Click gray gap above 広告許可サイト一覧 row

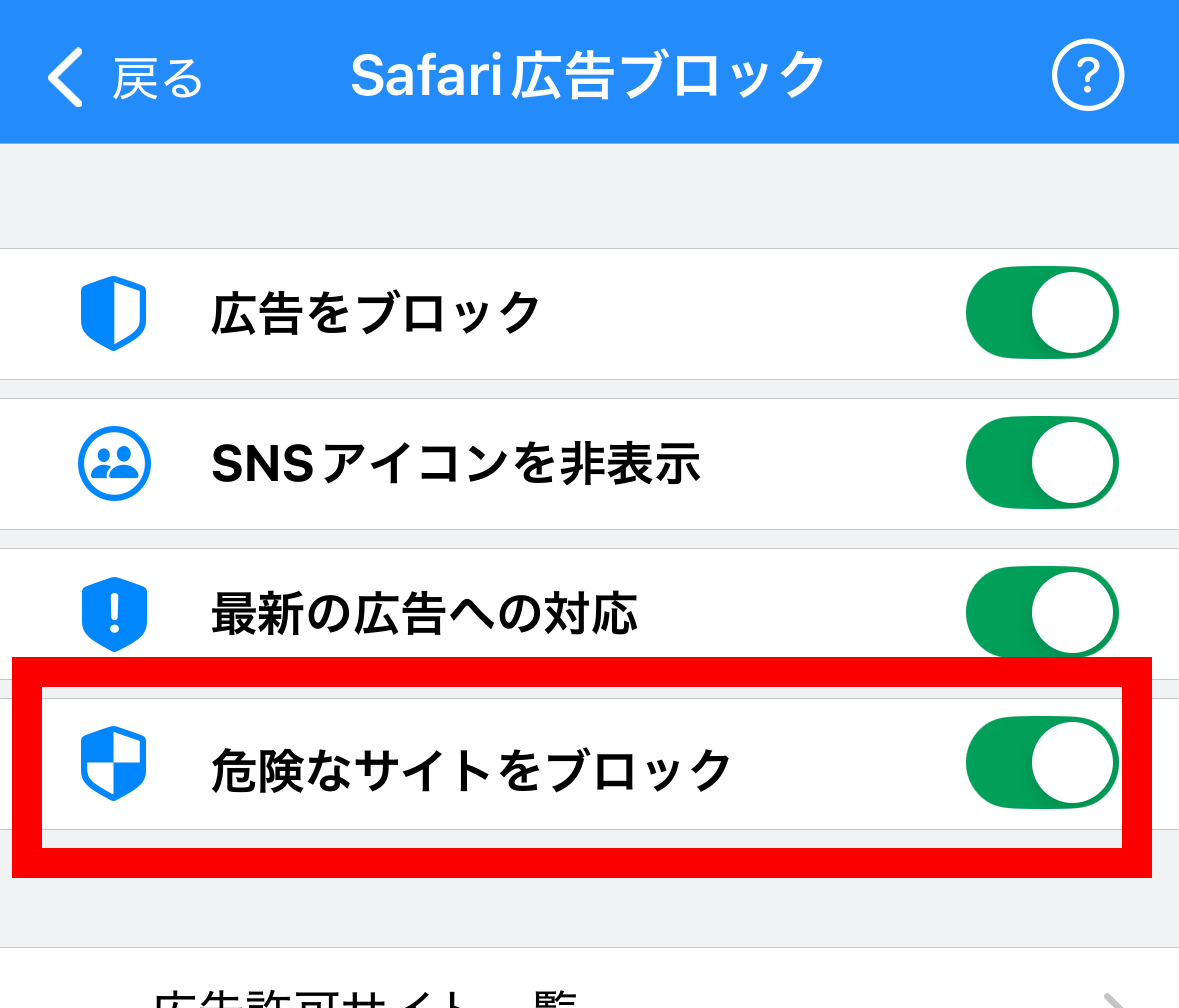(x=589, y=912)
